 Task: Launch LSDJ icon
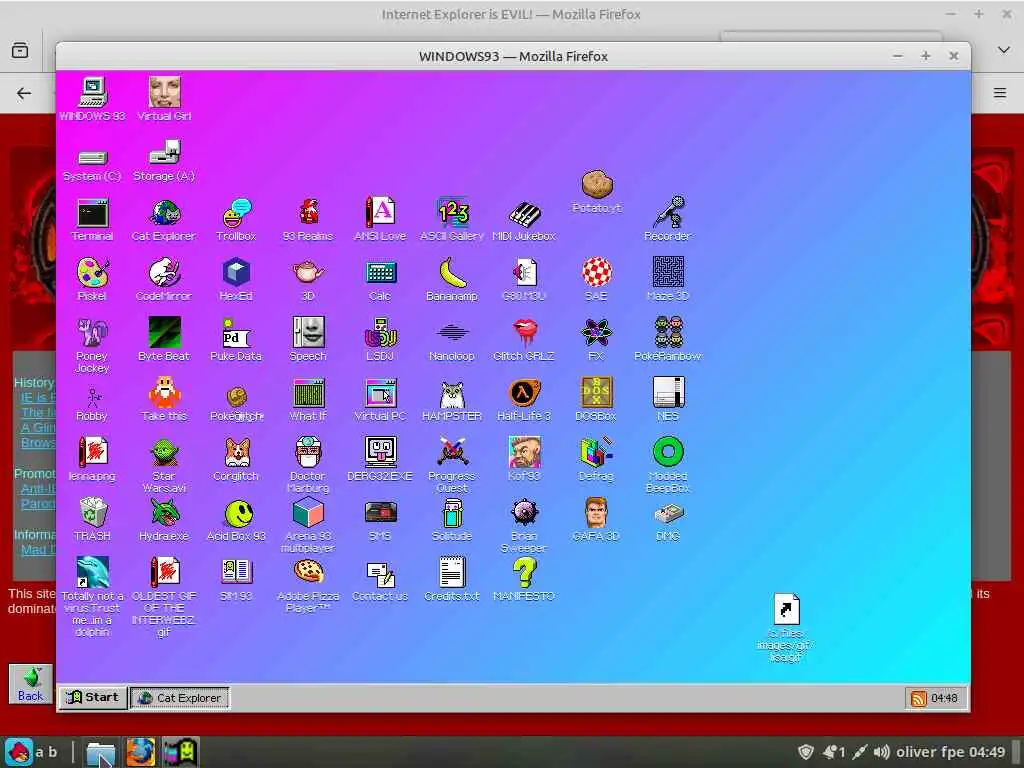[380, 333]
